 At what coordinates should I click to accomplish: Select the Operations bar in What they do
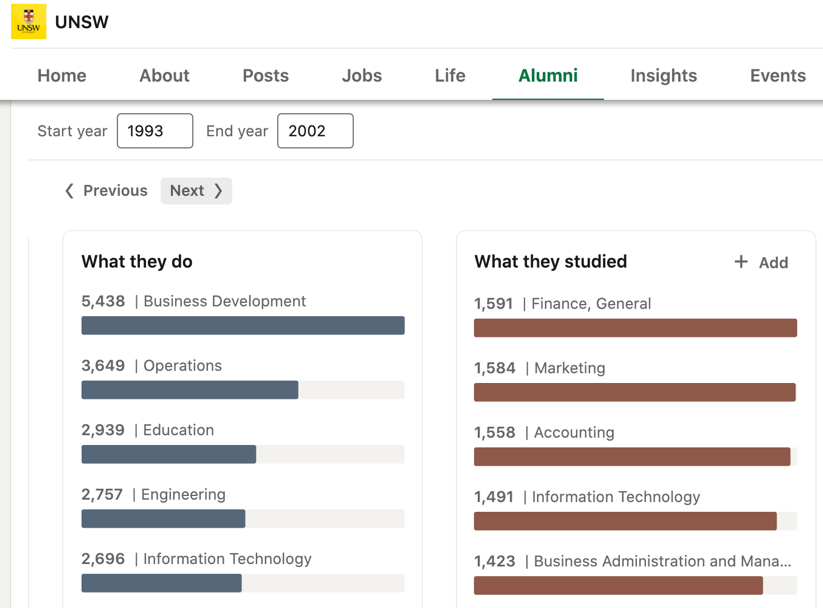(190, 390)
